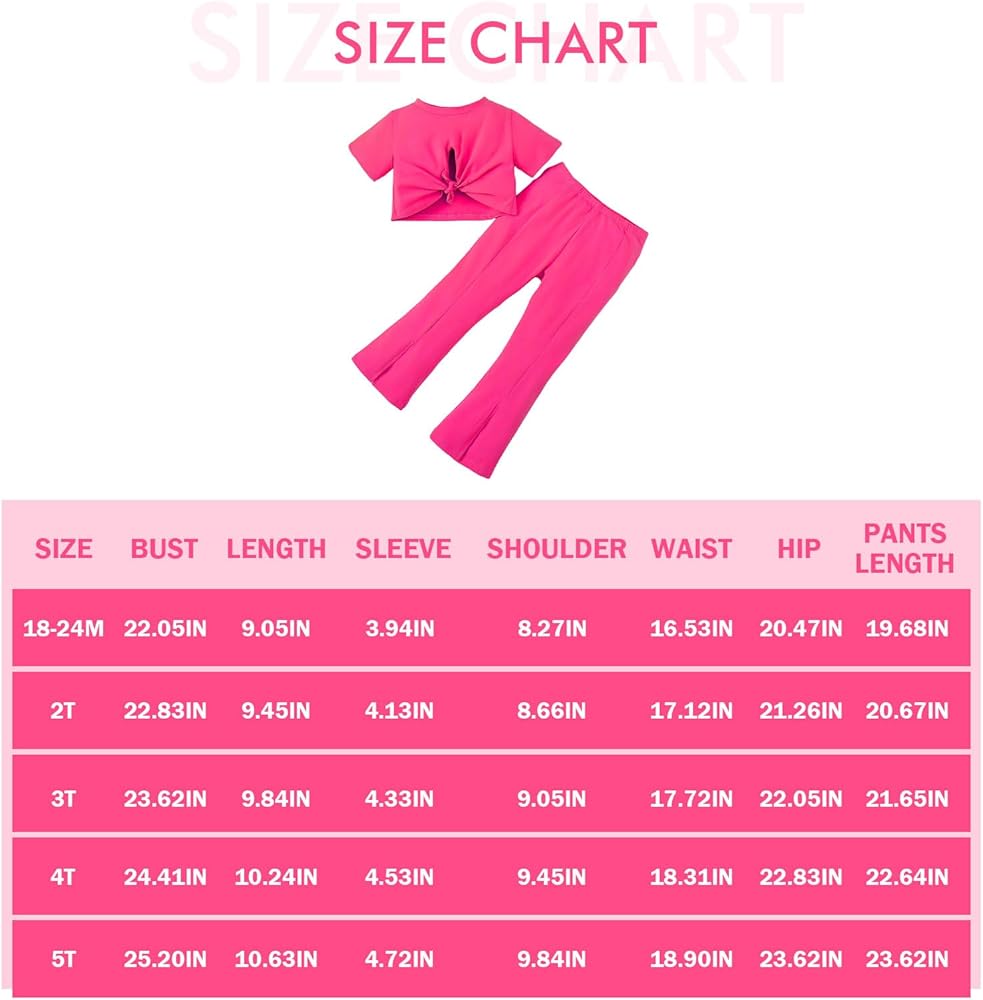Select the BUST column header

164,549
